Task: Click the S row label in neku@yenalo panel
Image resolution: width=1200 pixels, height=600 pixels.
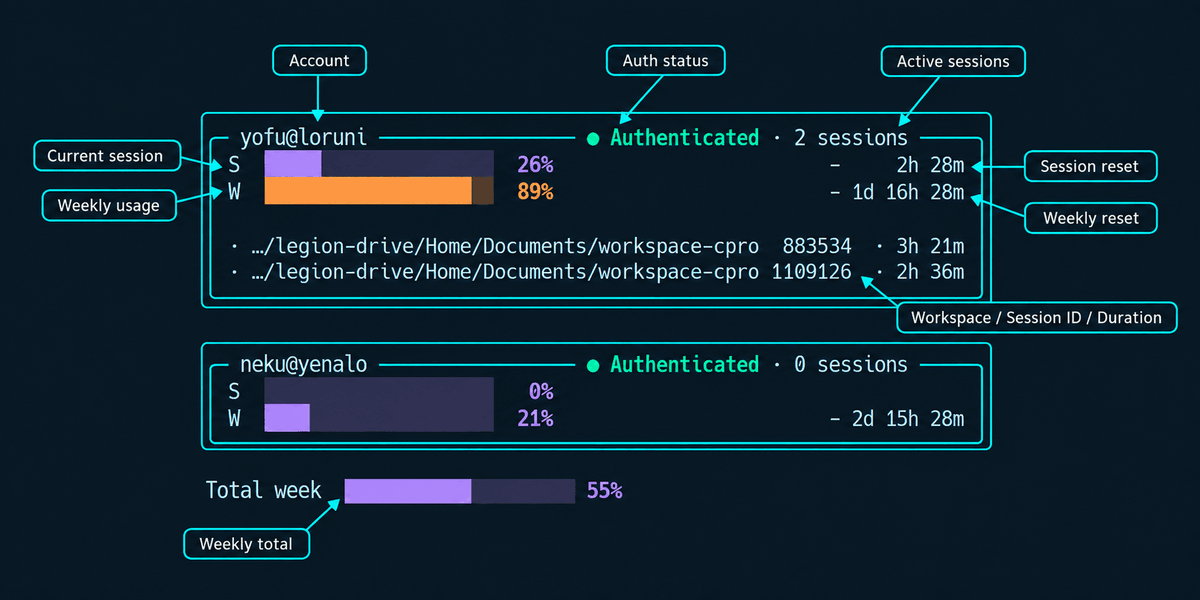Action: 234,392
